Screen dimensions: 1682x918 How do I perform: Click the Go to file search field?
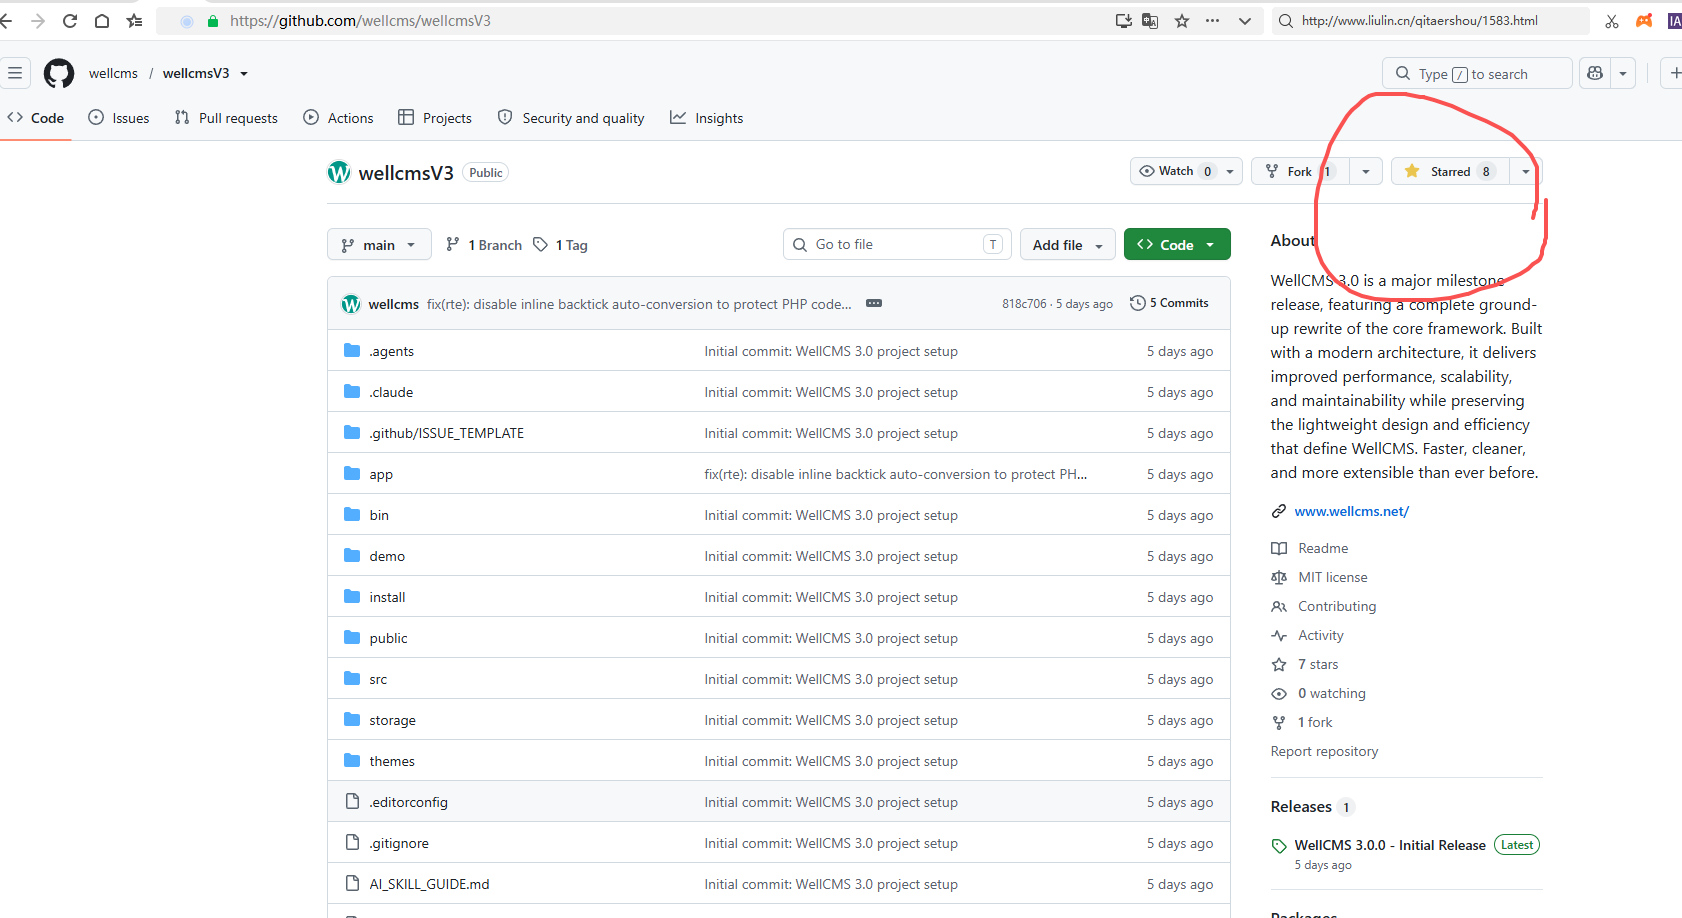click(x=897, y=244)
